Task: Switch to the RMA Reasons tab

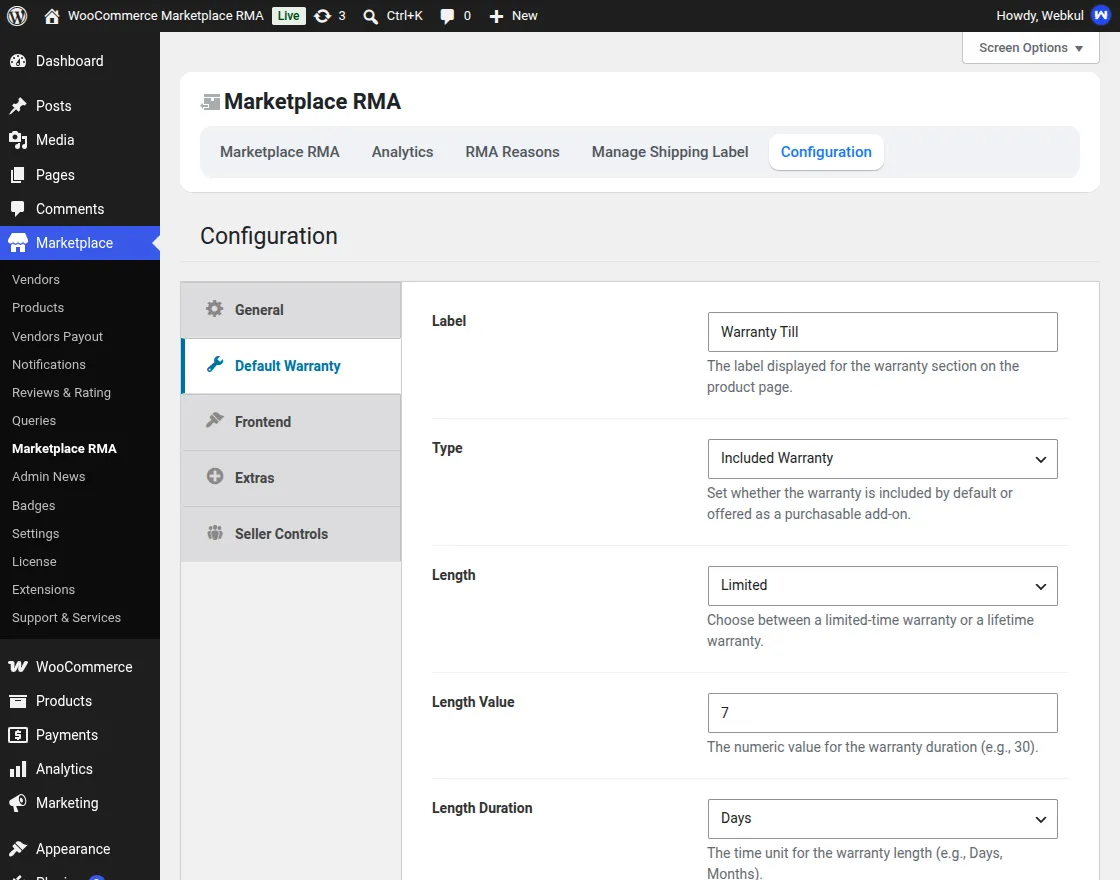Action: click(512, 152)
